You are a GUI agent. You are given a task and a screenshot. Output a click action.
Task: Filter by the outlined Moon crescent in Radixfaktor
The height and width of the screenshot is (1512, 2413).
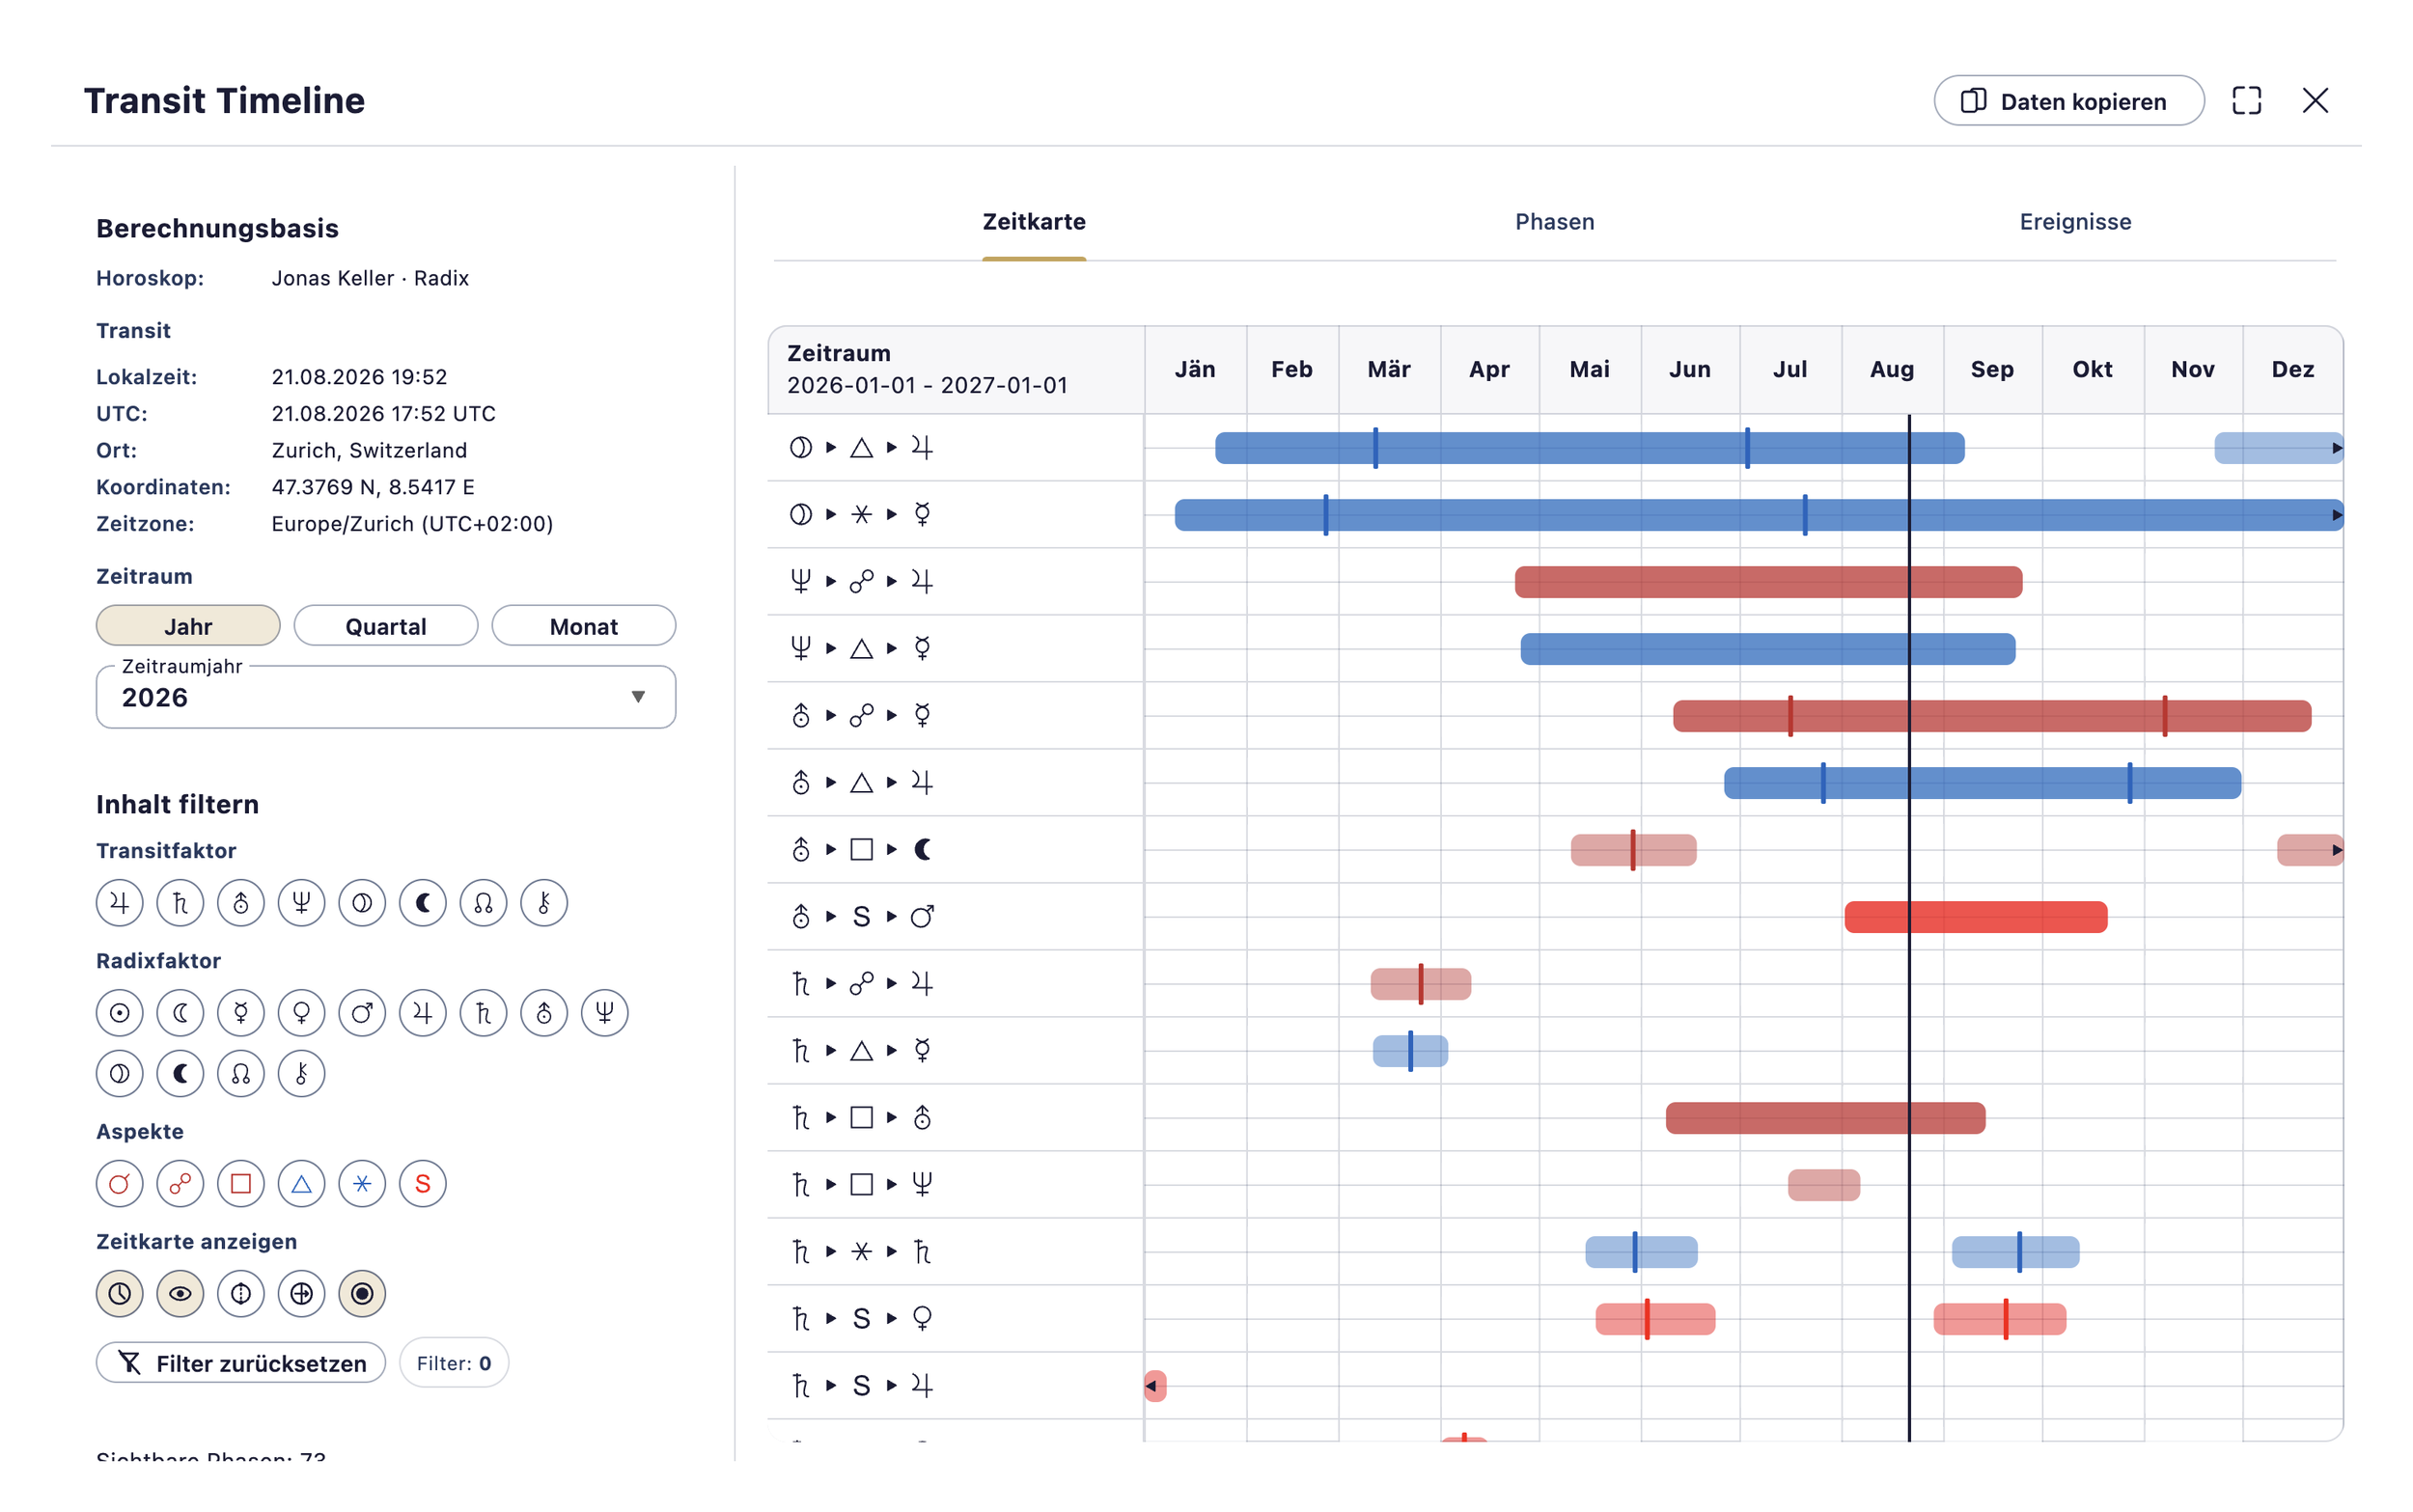coord(180,1013)
